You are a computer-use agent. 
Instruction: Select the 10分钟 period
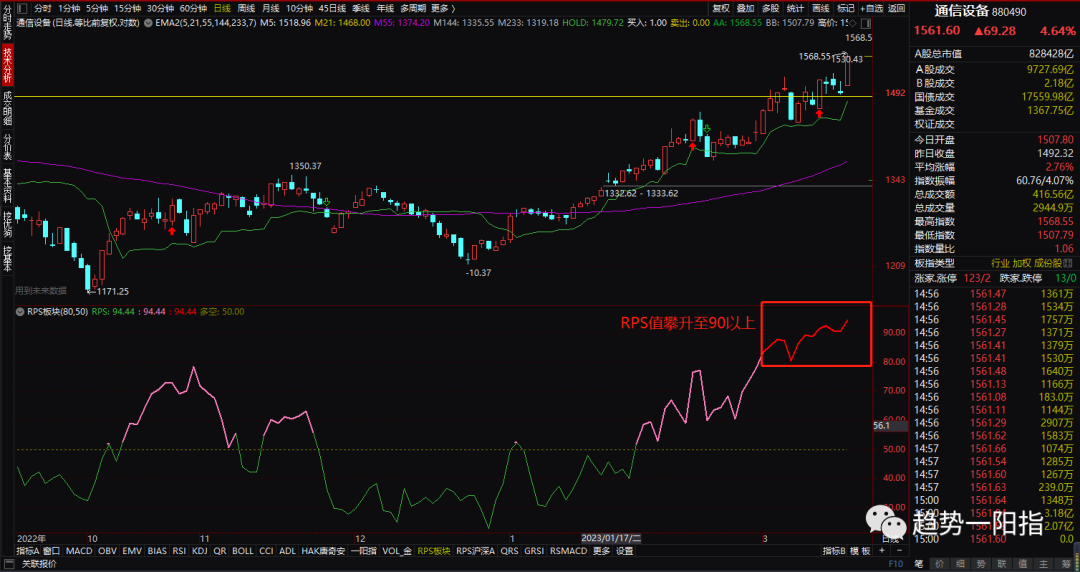[299, 8]
